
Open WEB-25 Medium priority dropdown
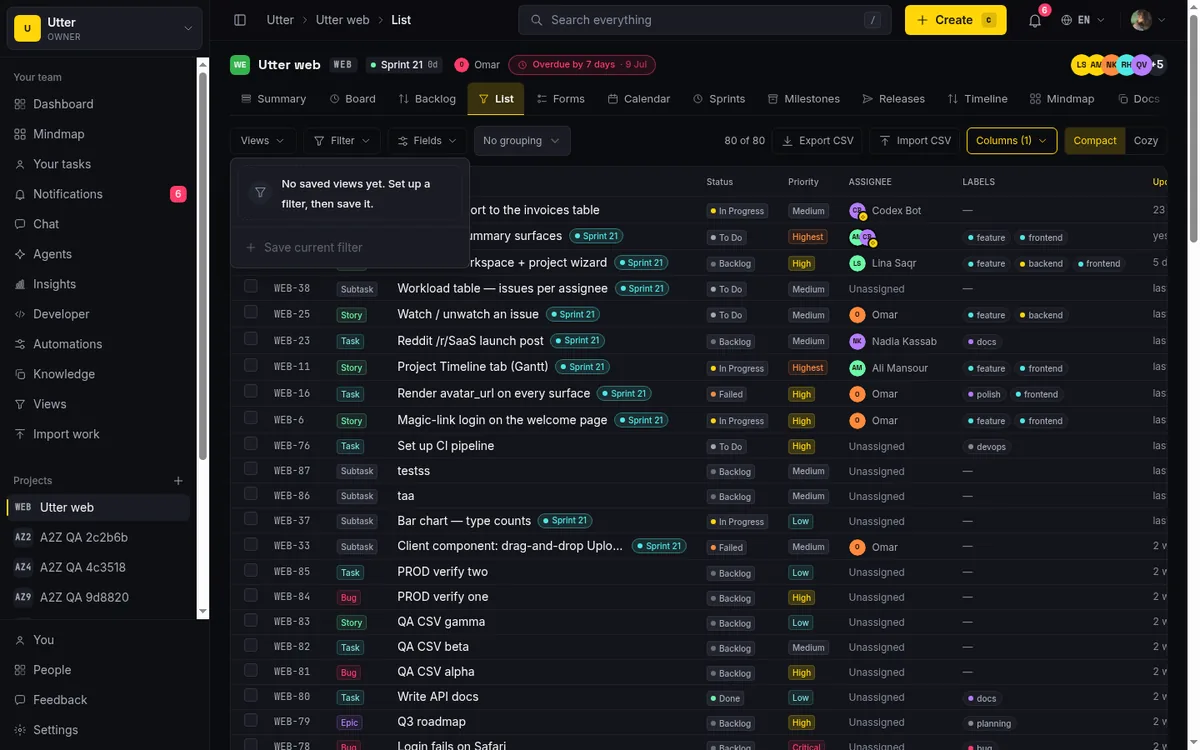808,315
